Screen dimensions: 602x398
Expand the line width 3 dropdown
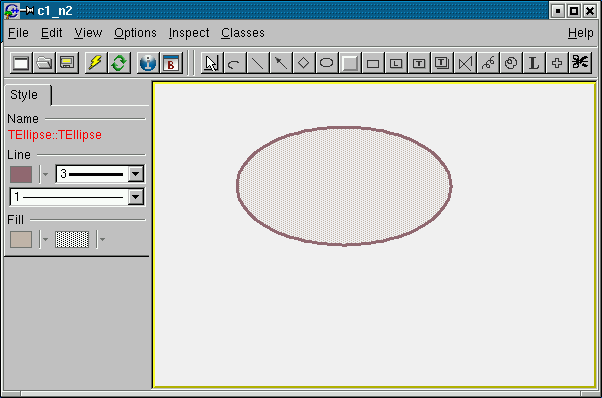click(136, 174)
